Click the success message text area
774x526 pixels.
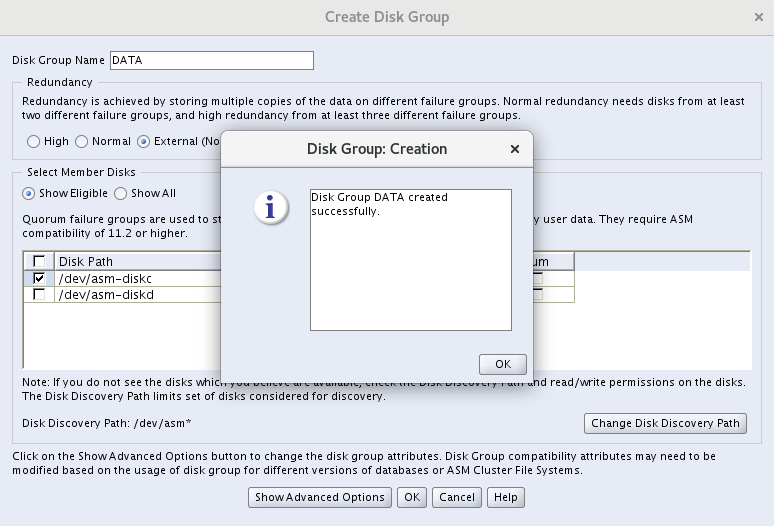(410, 260)
